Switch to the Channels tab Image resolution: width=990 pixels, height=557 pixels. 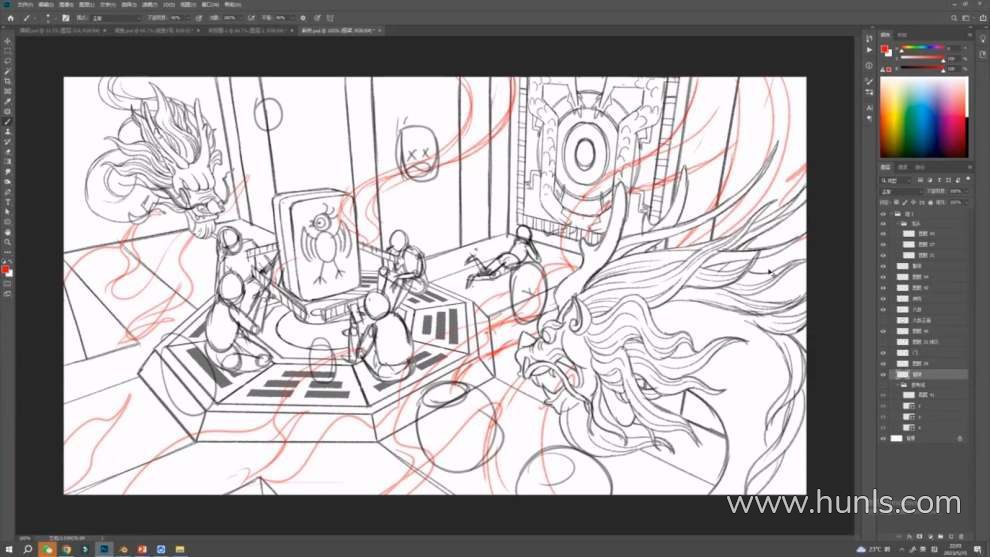tap(903, 167)
